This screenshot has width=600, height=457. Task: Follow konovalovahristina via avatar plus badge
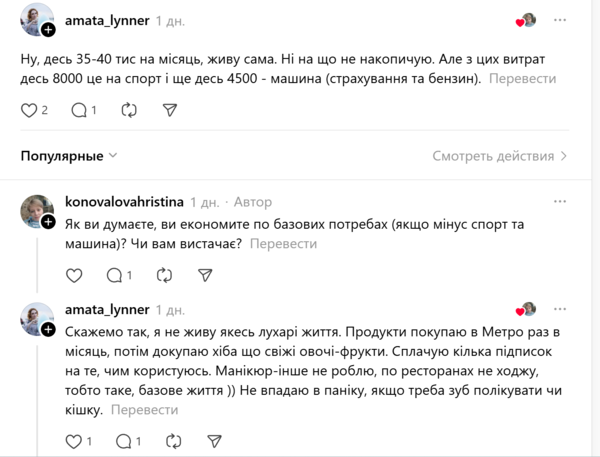point(48,222)
